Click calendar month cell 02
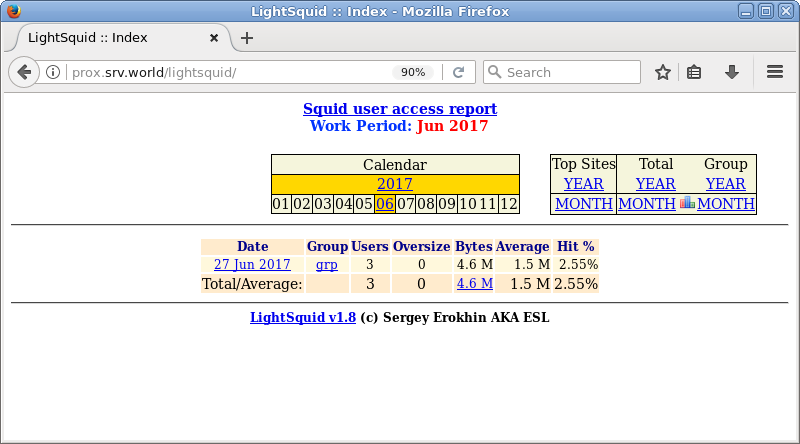Image resolution: width=800 pixels, height=444 pixels. (302, 204)
